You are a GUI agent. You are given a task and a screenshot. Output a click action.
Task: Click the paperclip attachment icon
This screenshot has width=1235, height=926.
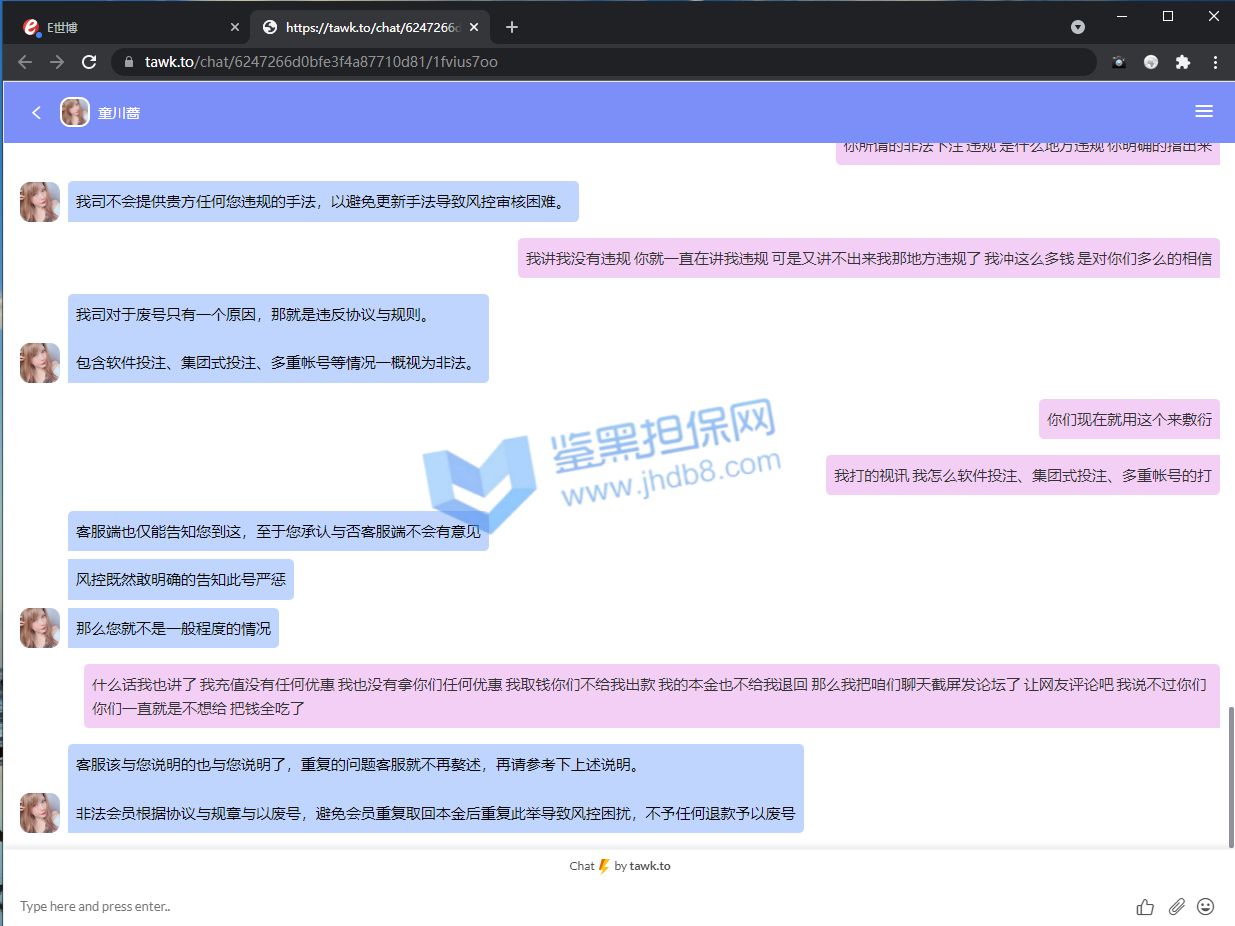[1176, 907]
